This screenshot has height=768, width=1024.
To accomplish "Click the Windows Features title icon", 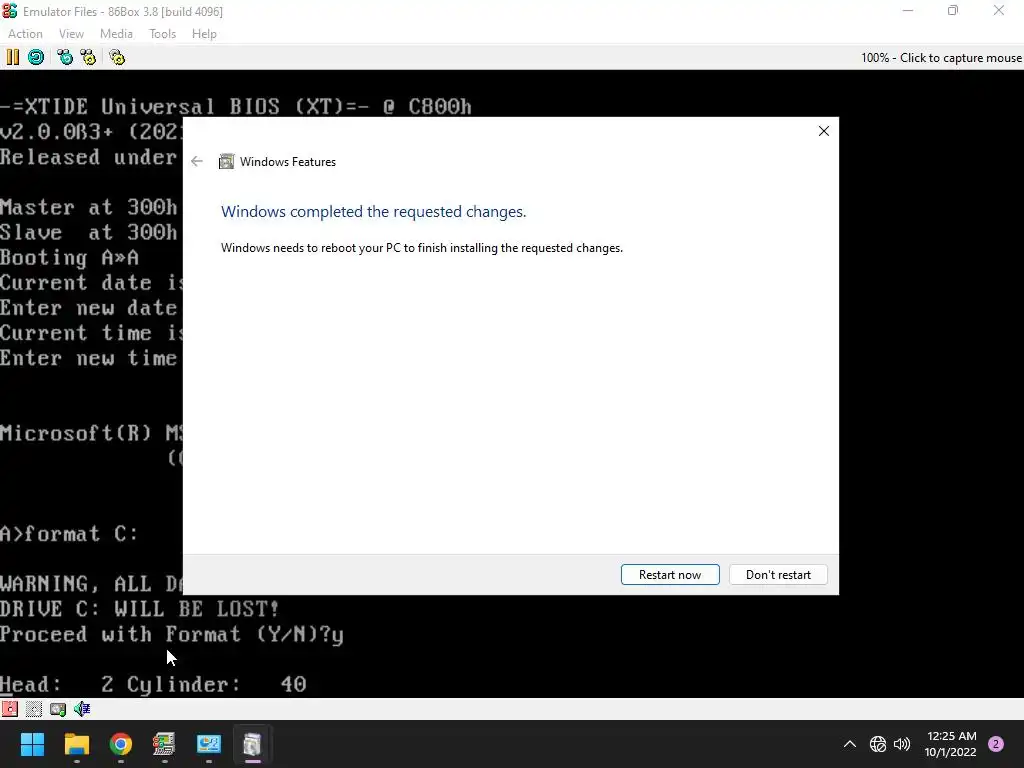I will point(226,161).
